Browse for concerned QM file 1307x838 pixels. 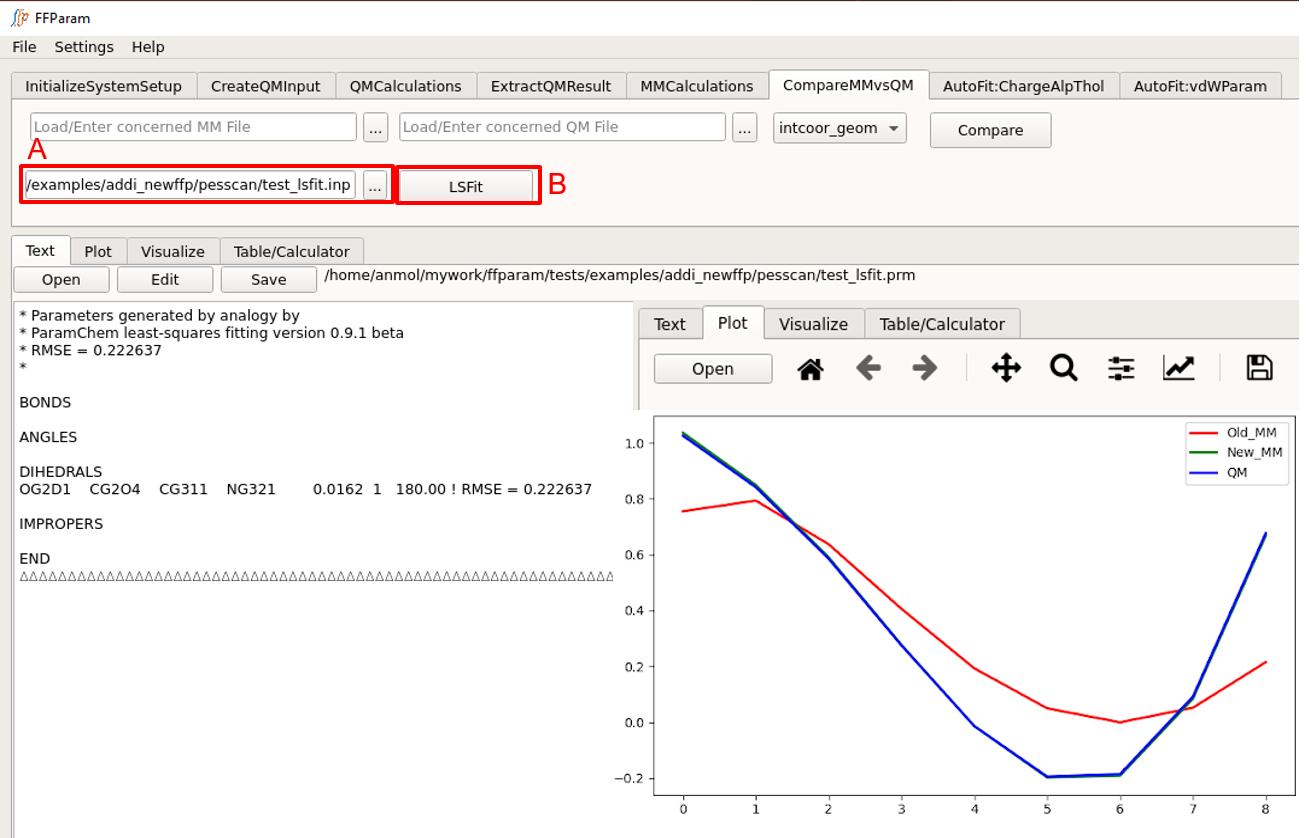(x=744, y=128)
